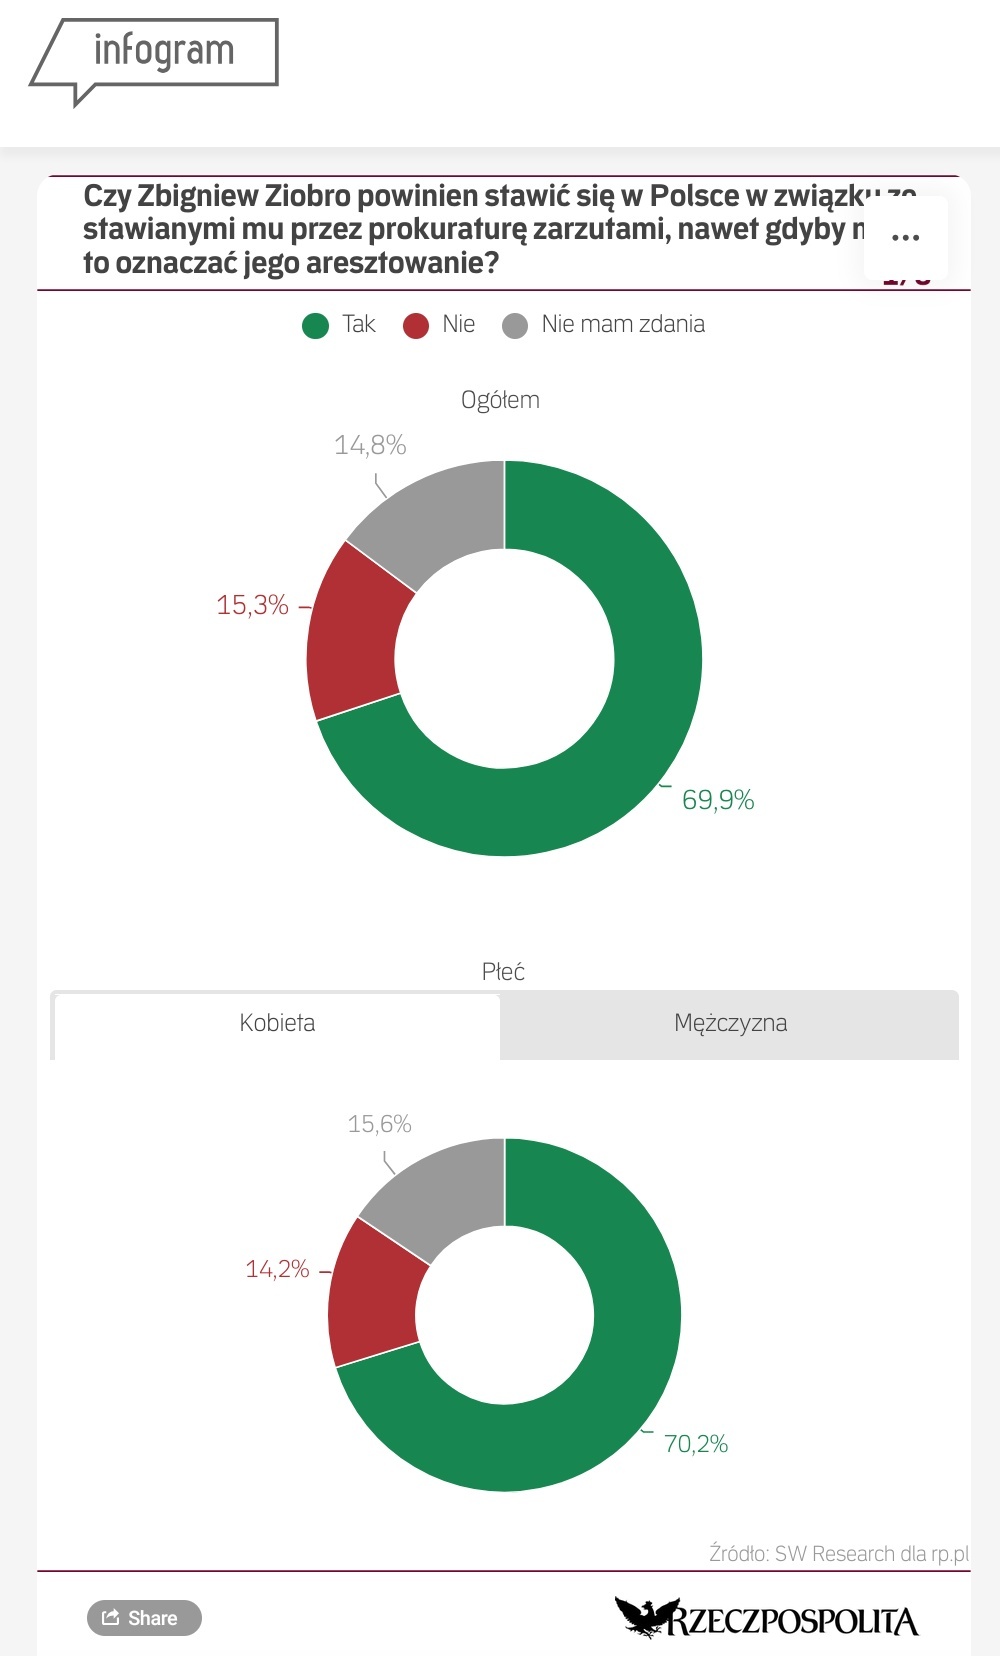Open the three-dots options menu
Screen dimensions: 1000x1656
[x=905, y=238]
